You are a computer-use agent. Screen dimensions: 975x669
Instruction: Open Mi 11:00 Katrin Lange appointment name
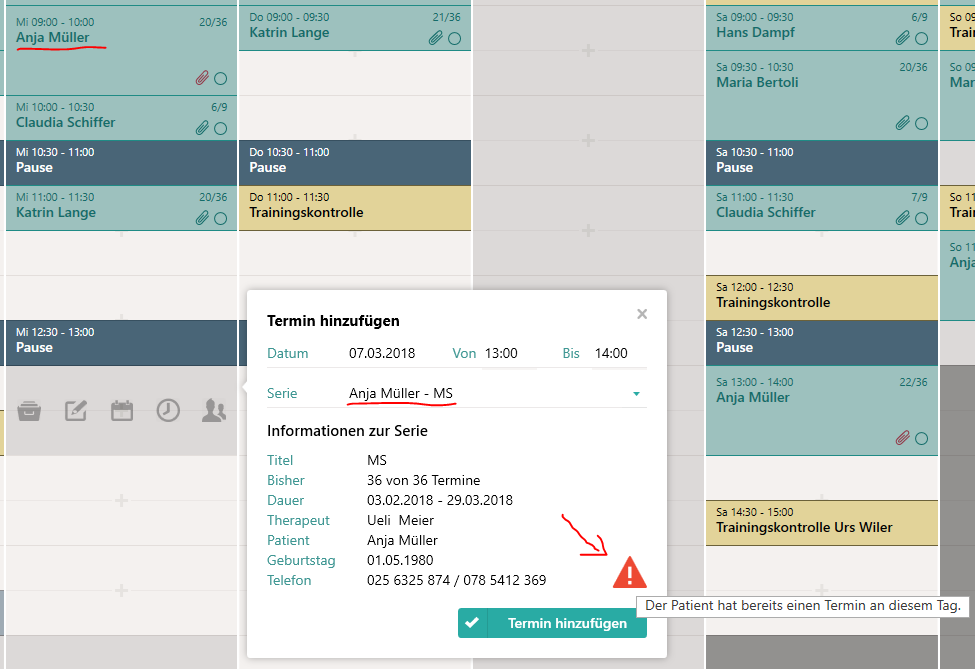click(56, 212)
